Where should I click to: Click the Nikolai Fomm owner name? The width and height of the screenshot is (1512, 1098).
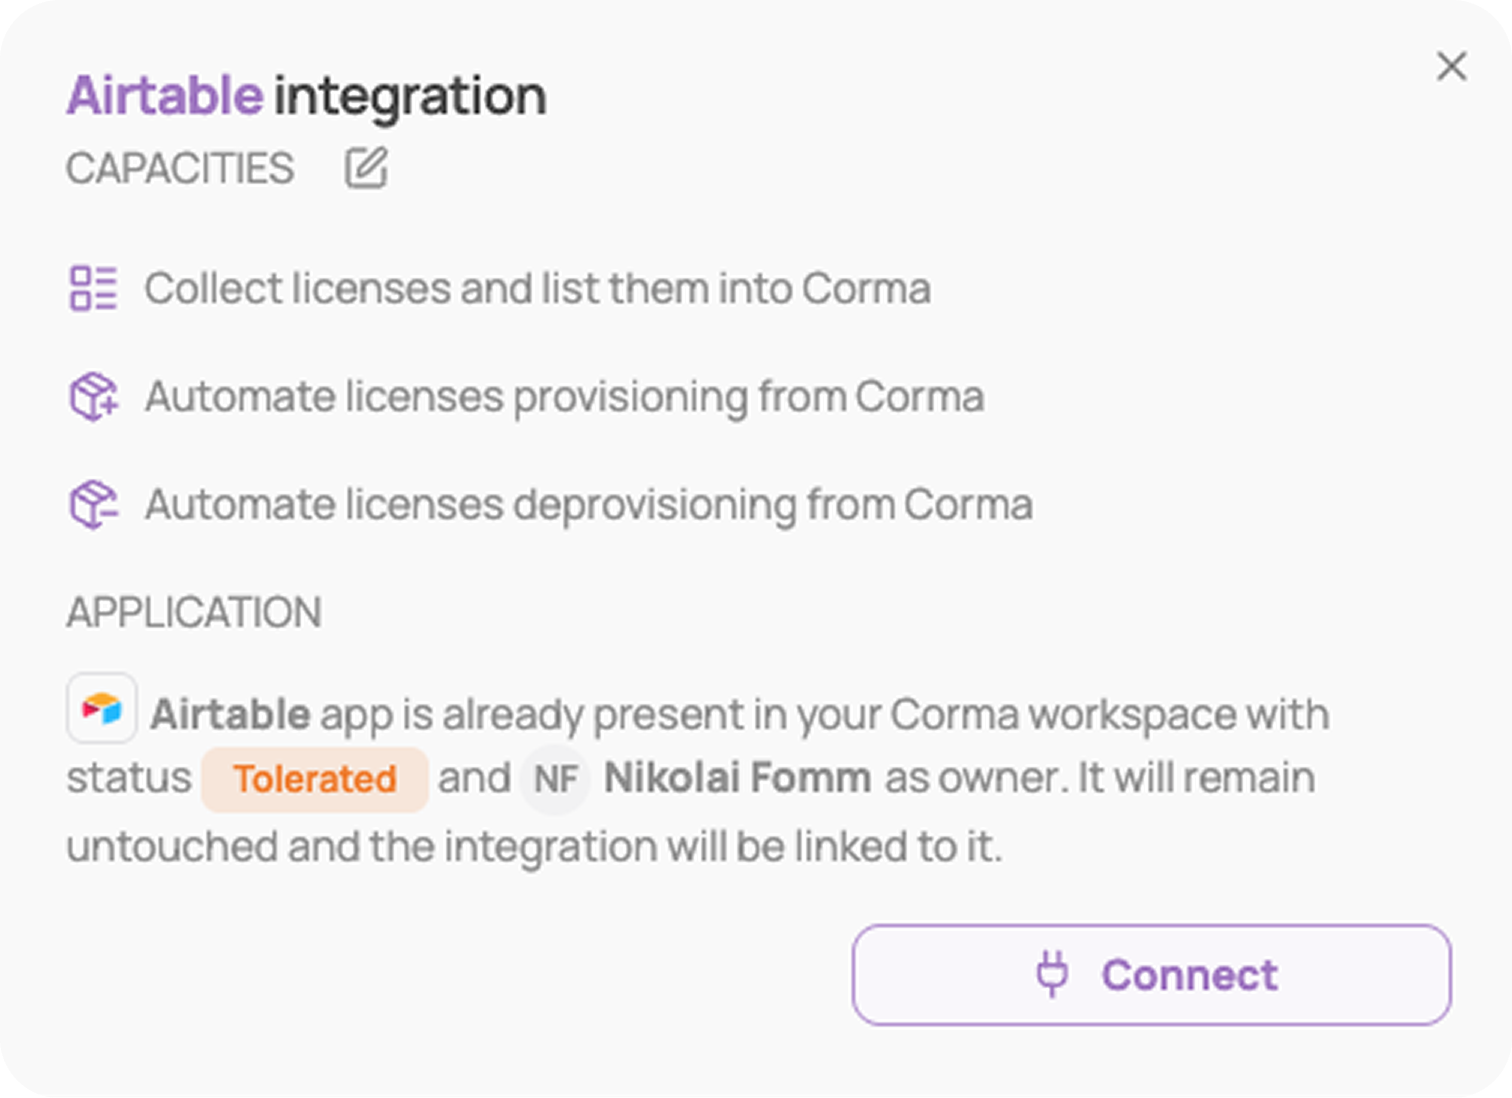(x=737, y=778)
